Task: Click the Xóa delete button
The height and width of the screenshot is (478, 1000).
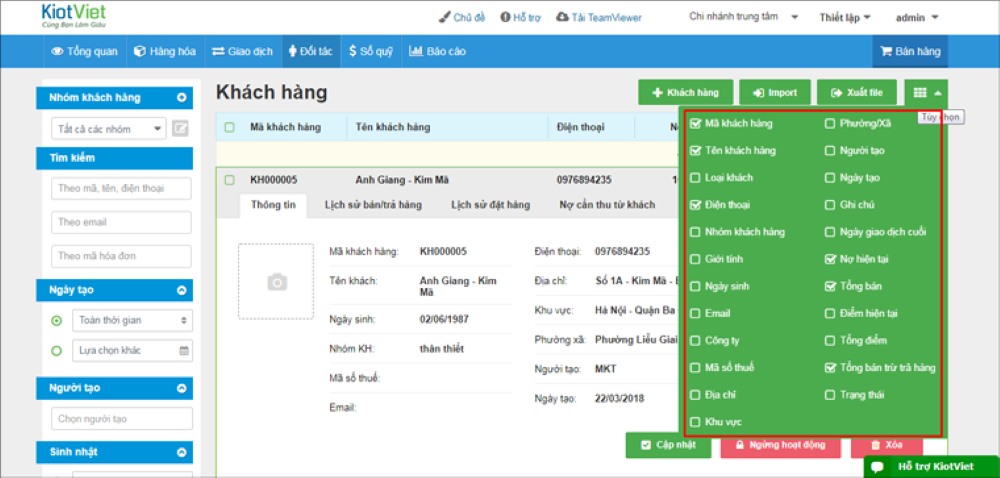Action: tap(886, 445)
